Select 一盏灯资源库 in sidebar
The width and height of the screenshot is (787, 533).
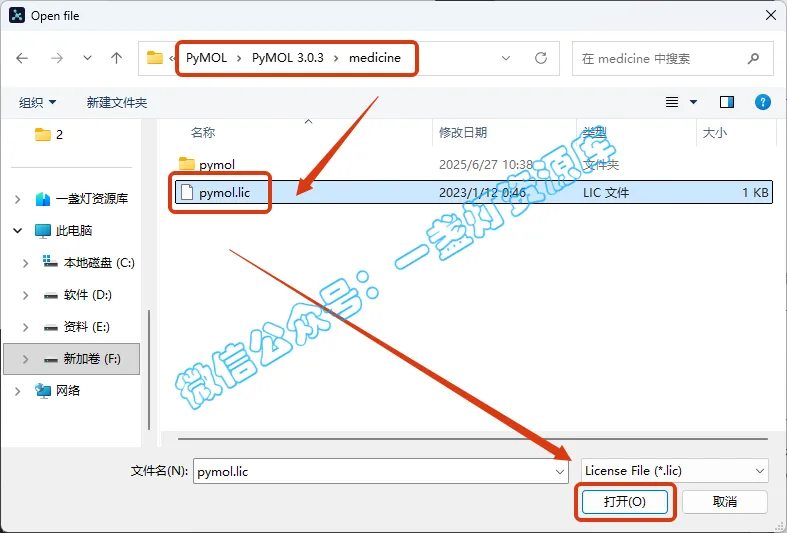(x=82, y=199)
